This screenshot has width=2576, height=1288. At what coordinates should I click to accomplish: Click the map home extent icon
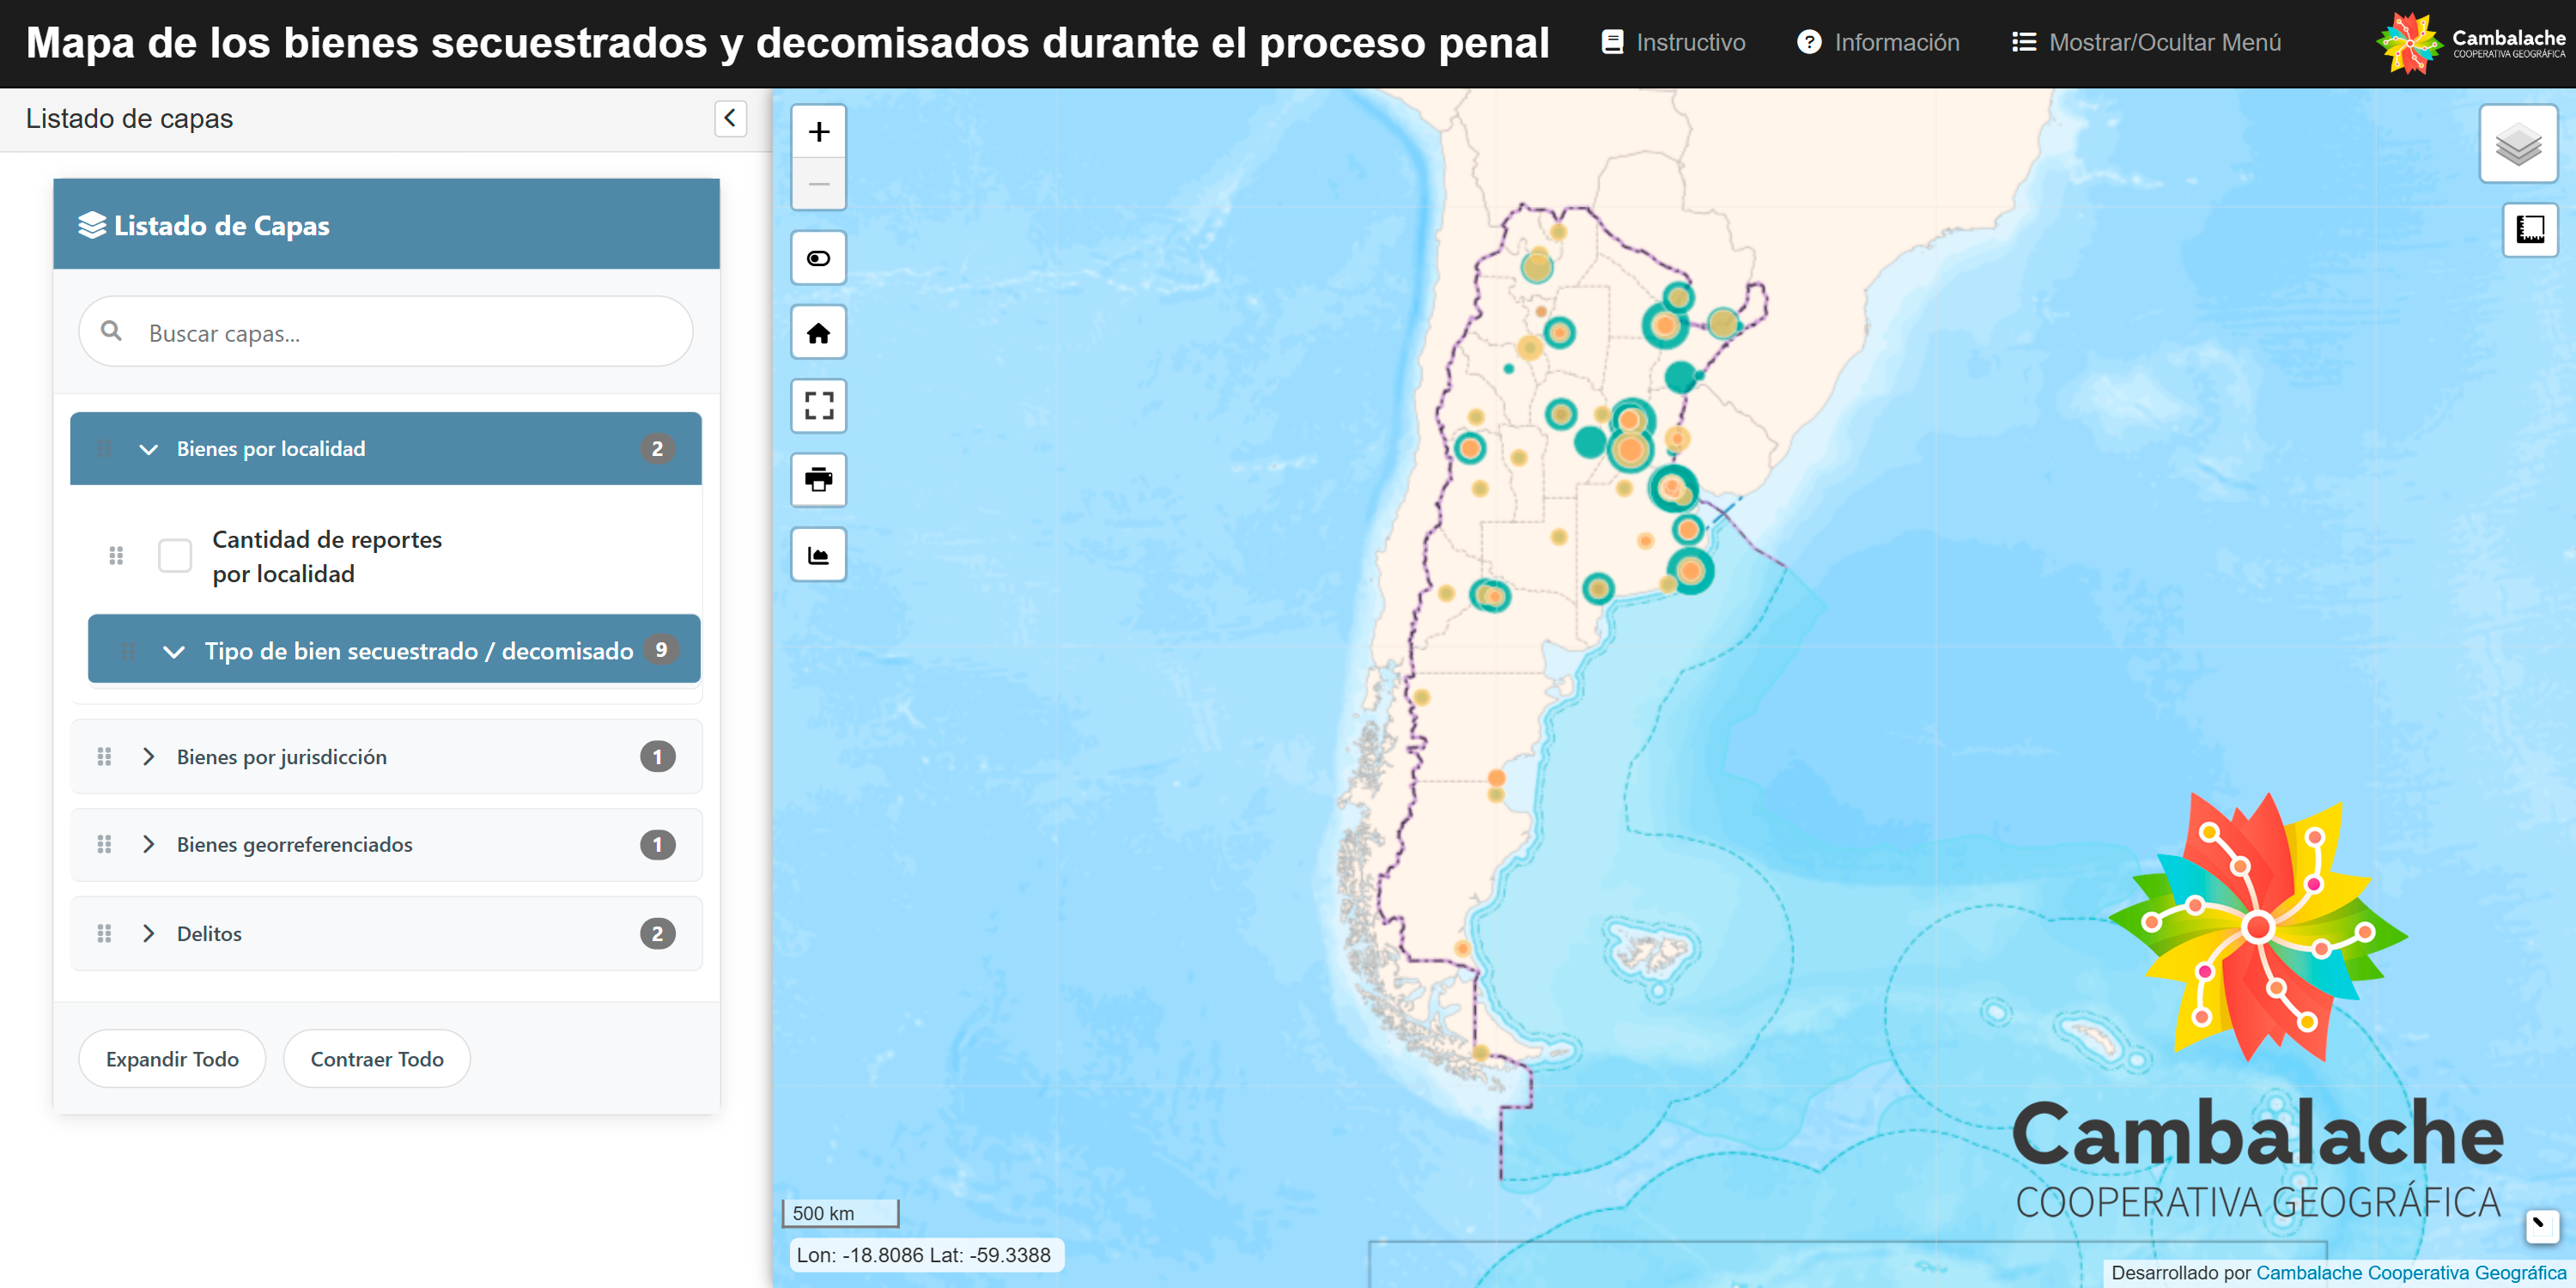click(x=818, y=333)
